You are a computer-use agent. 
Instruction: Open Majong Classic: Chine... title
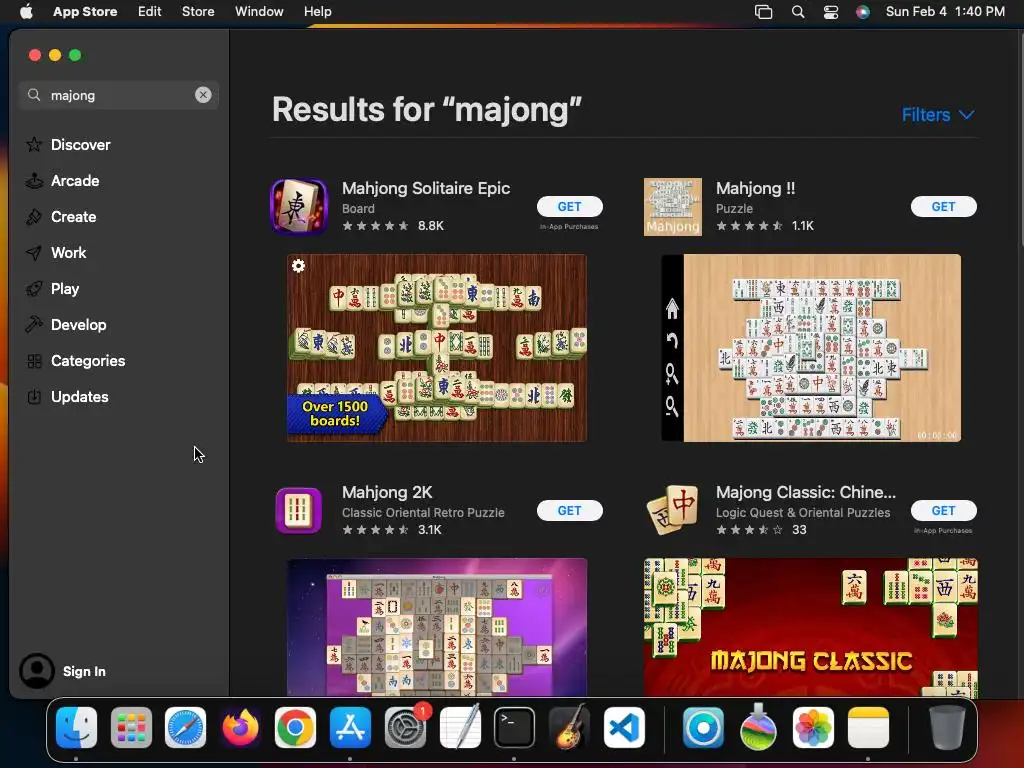[x=806, y=492]
